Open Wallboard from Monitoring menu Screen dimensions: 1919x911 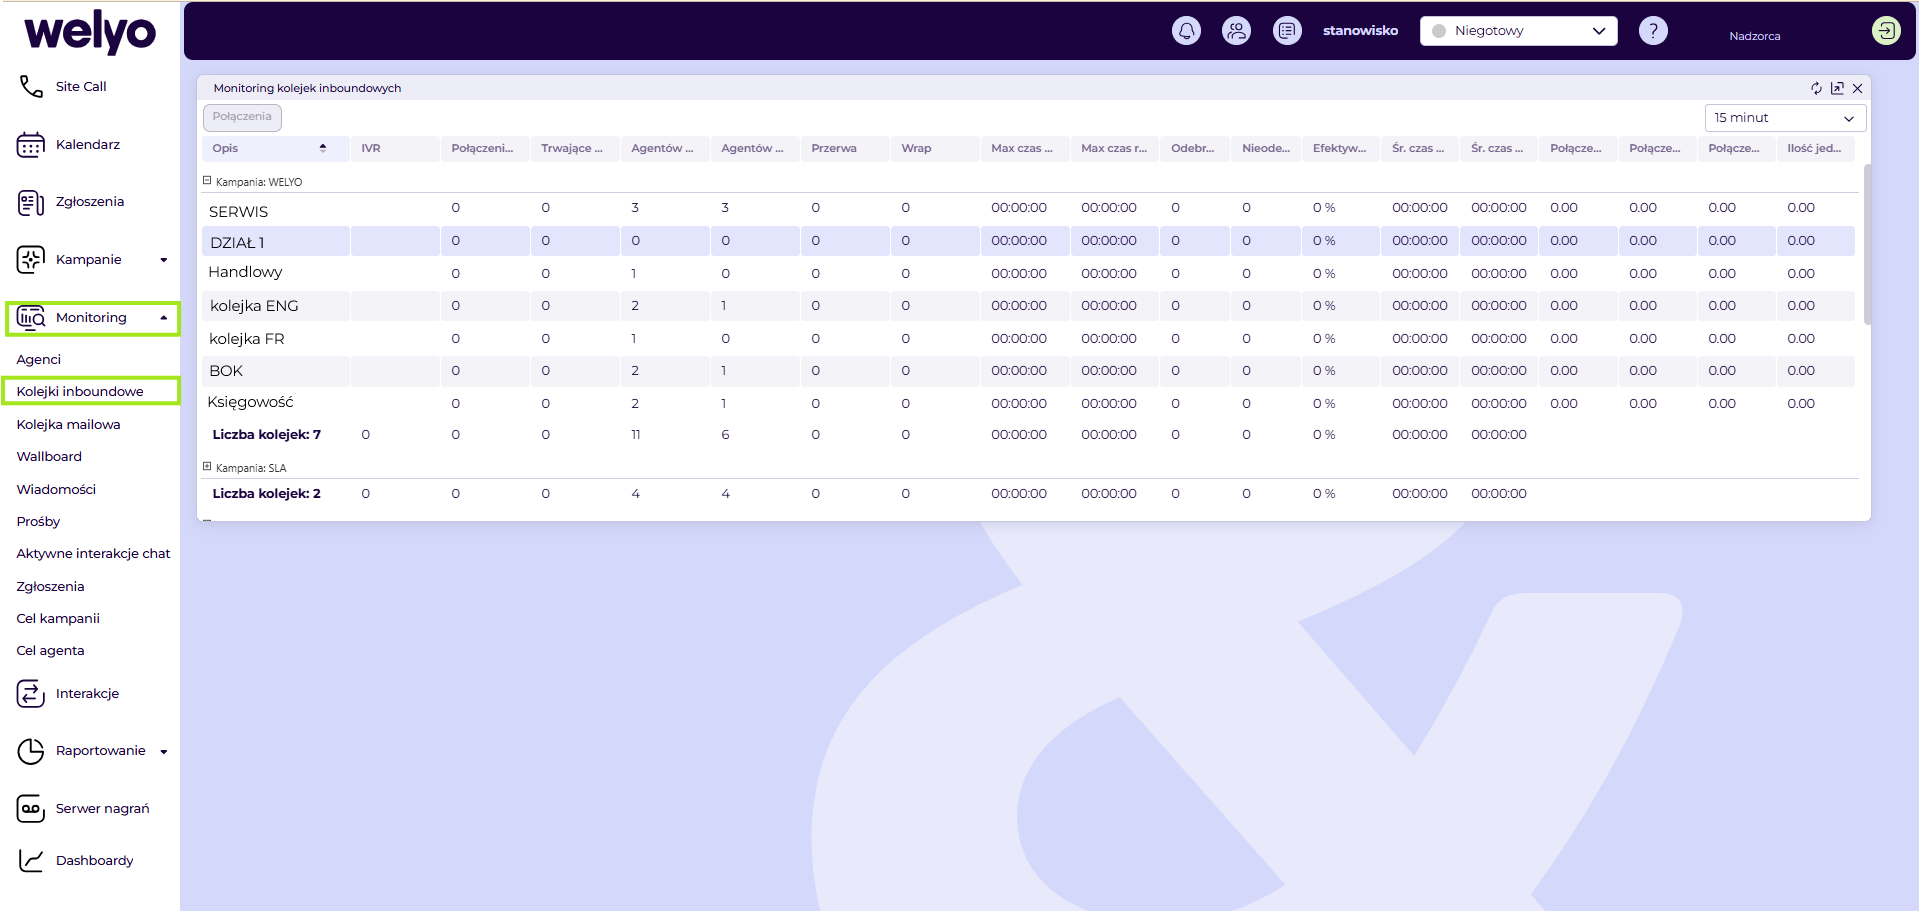49,457
